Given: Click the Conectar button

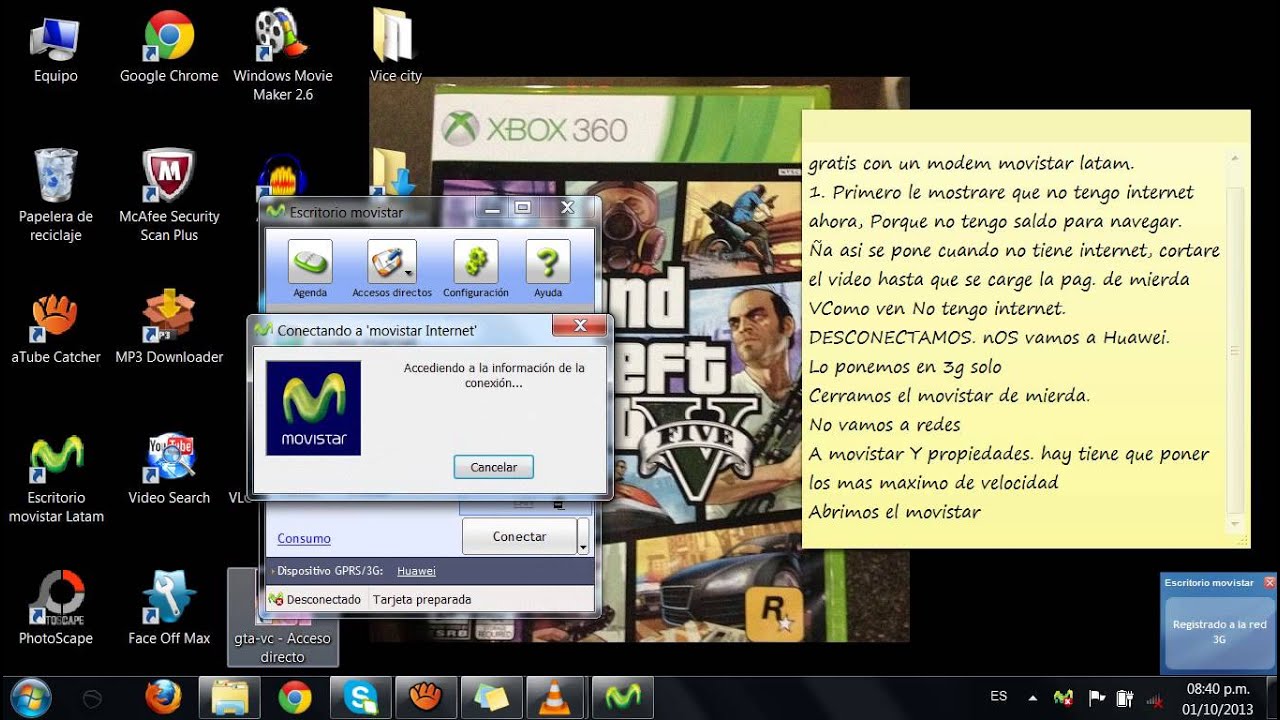Looking at the screenshot, I should (x=519, y=536).
